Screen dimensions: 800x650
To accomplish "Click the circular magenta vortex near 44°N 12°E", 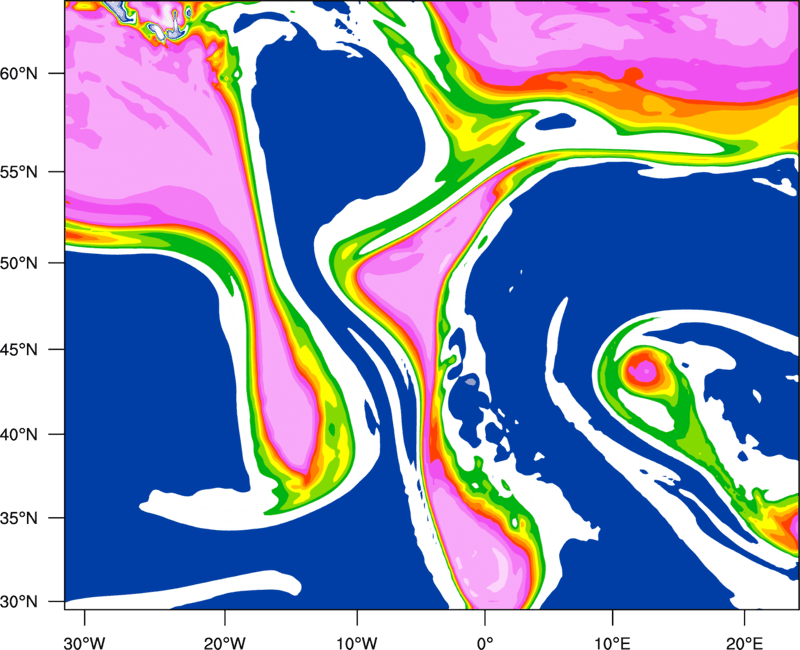I will tap(642, 371).
